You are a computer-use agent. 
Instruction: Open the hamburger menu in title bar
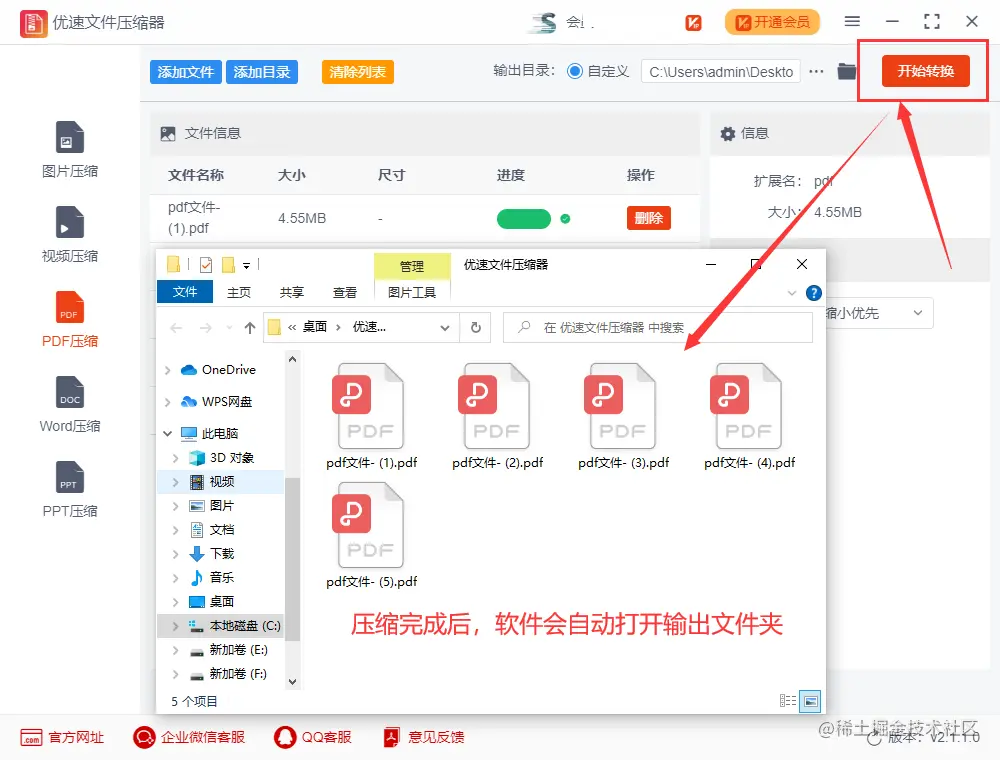tap(852, 22)
